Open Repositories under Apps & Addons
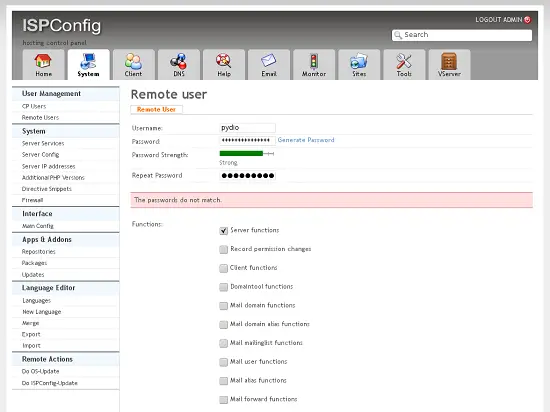550x412 pixels. [39, 251]
